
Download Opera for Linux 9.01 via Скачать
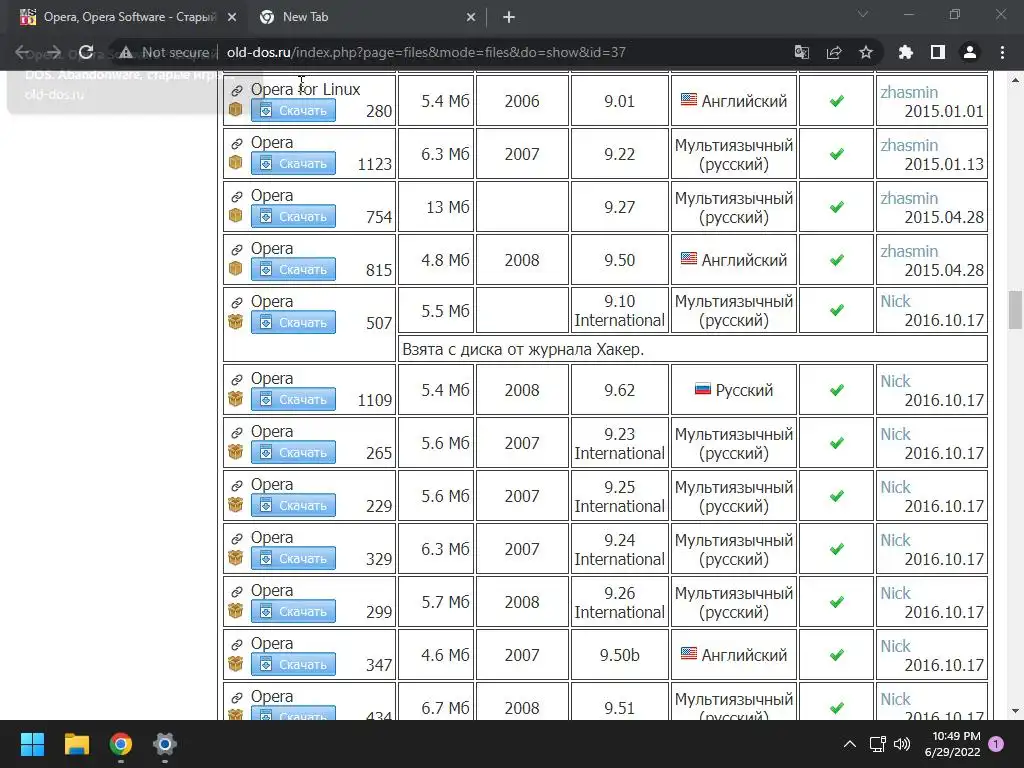click(293, 110)
